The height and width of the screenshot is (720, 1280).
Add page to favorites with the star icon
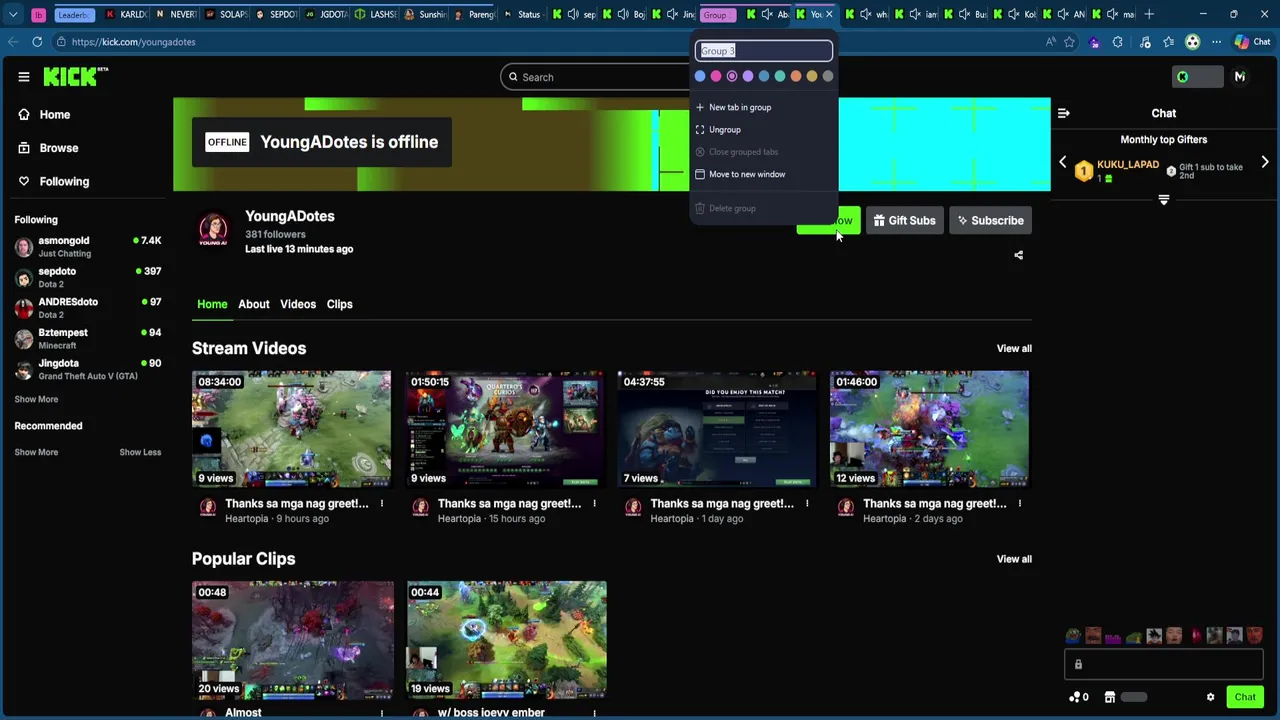coord(1069,42)
